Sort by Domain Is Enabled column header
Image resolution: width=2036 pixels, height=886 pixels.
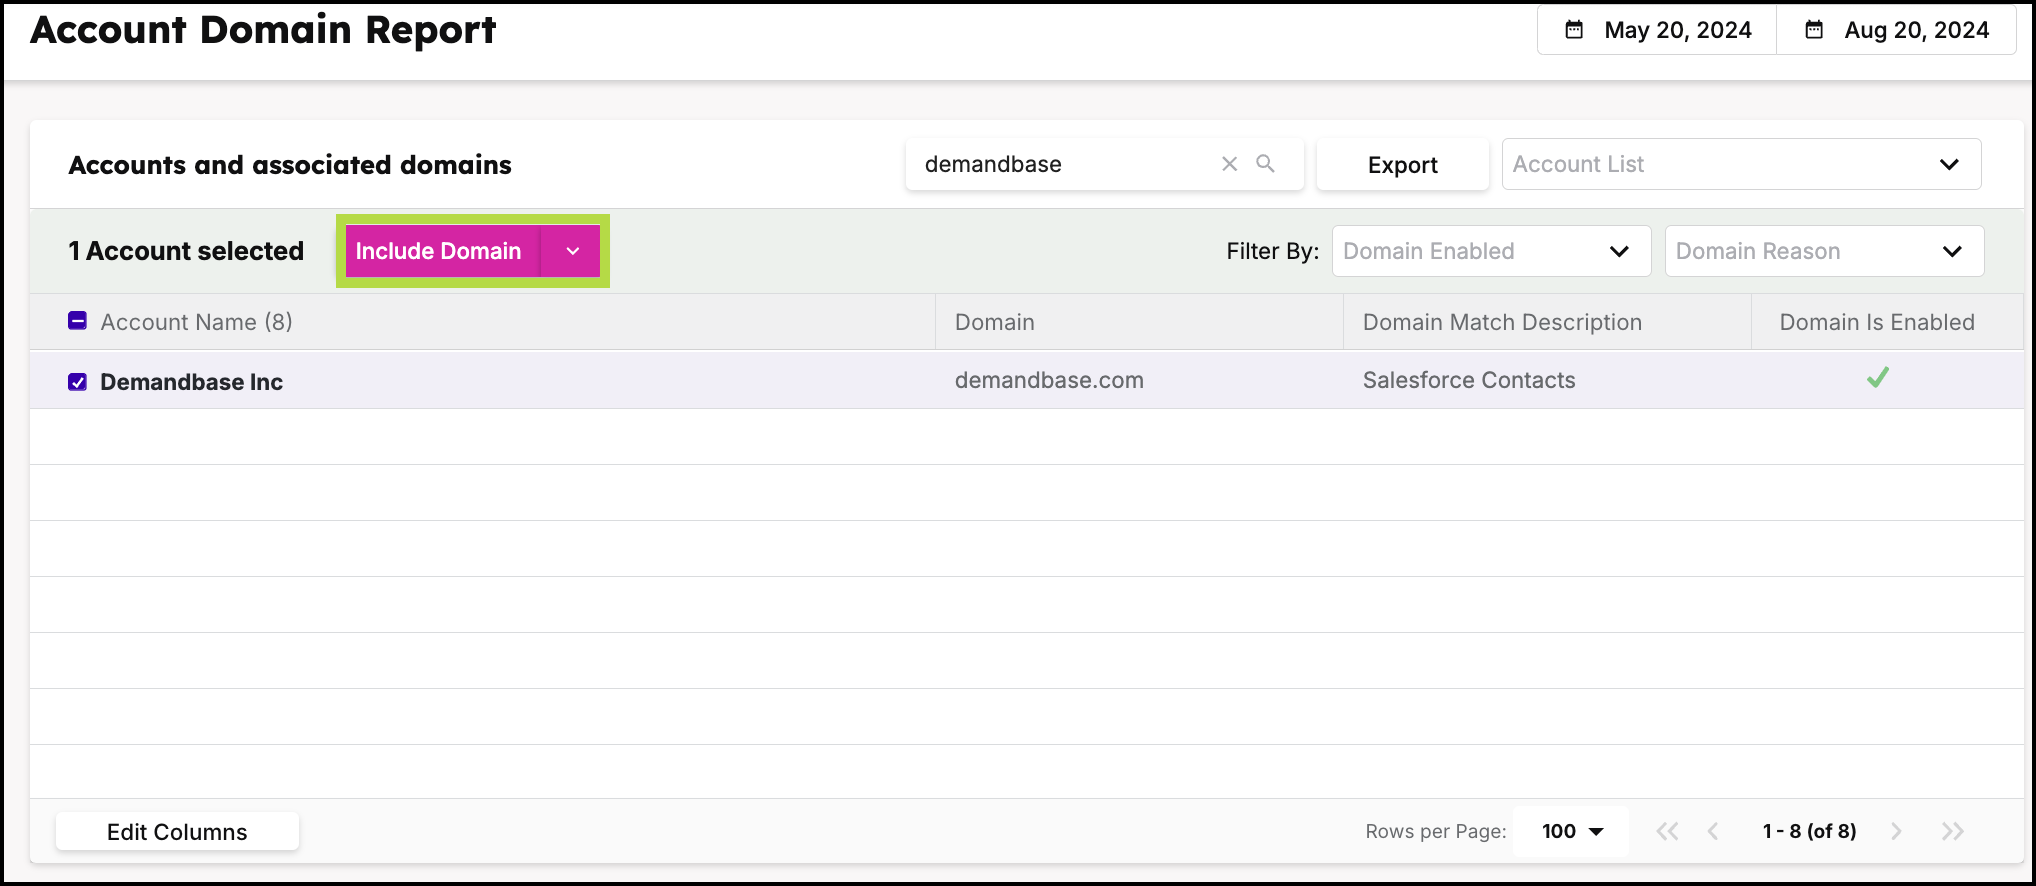(x=1877, y=322)
